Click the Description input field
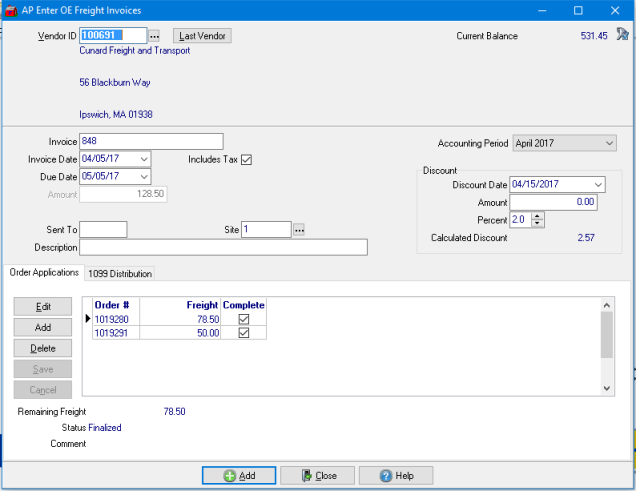Screen dimensions: 636x491 pyautogui.click(x=223, y=247)
